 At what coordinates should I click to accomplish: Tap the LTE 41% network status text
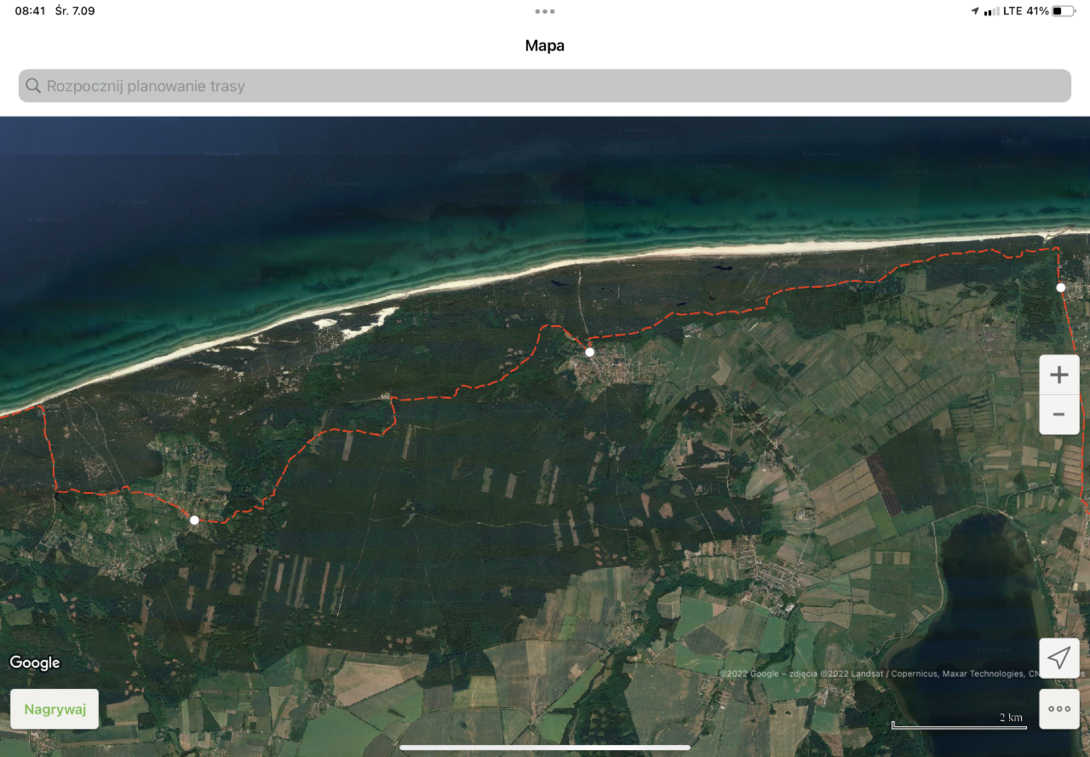1025,11
